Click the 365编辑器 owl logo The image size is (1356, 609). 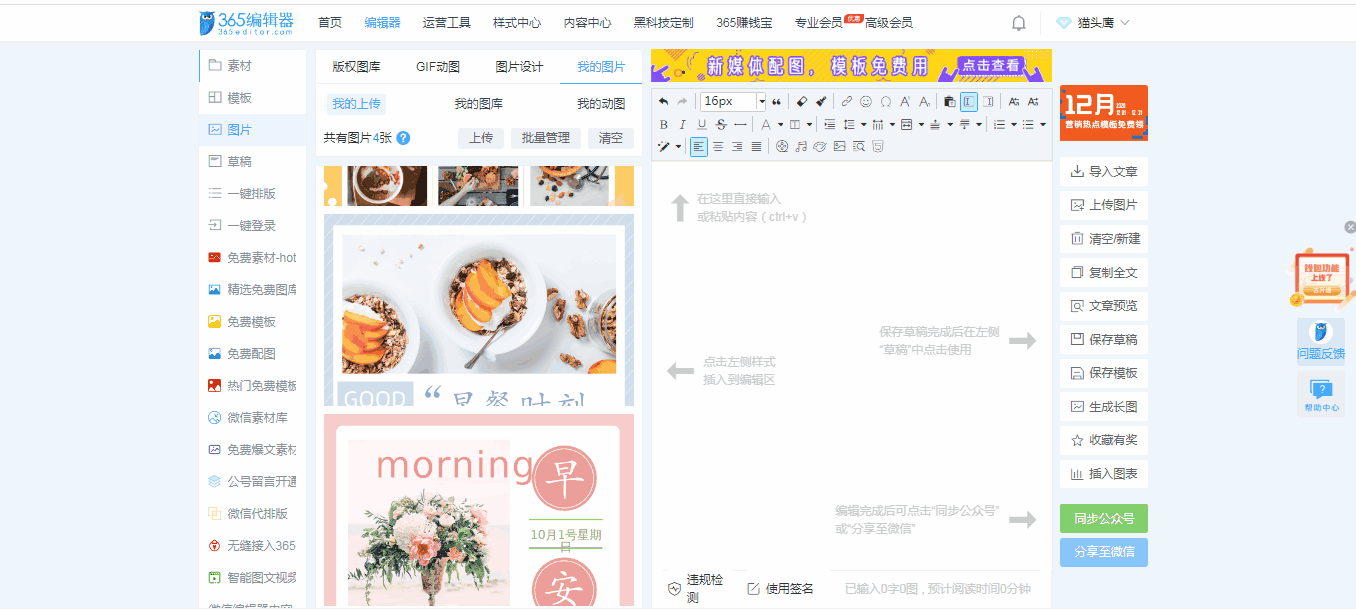click(x=247, y=22)
